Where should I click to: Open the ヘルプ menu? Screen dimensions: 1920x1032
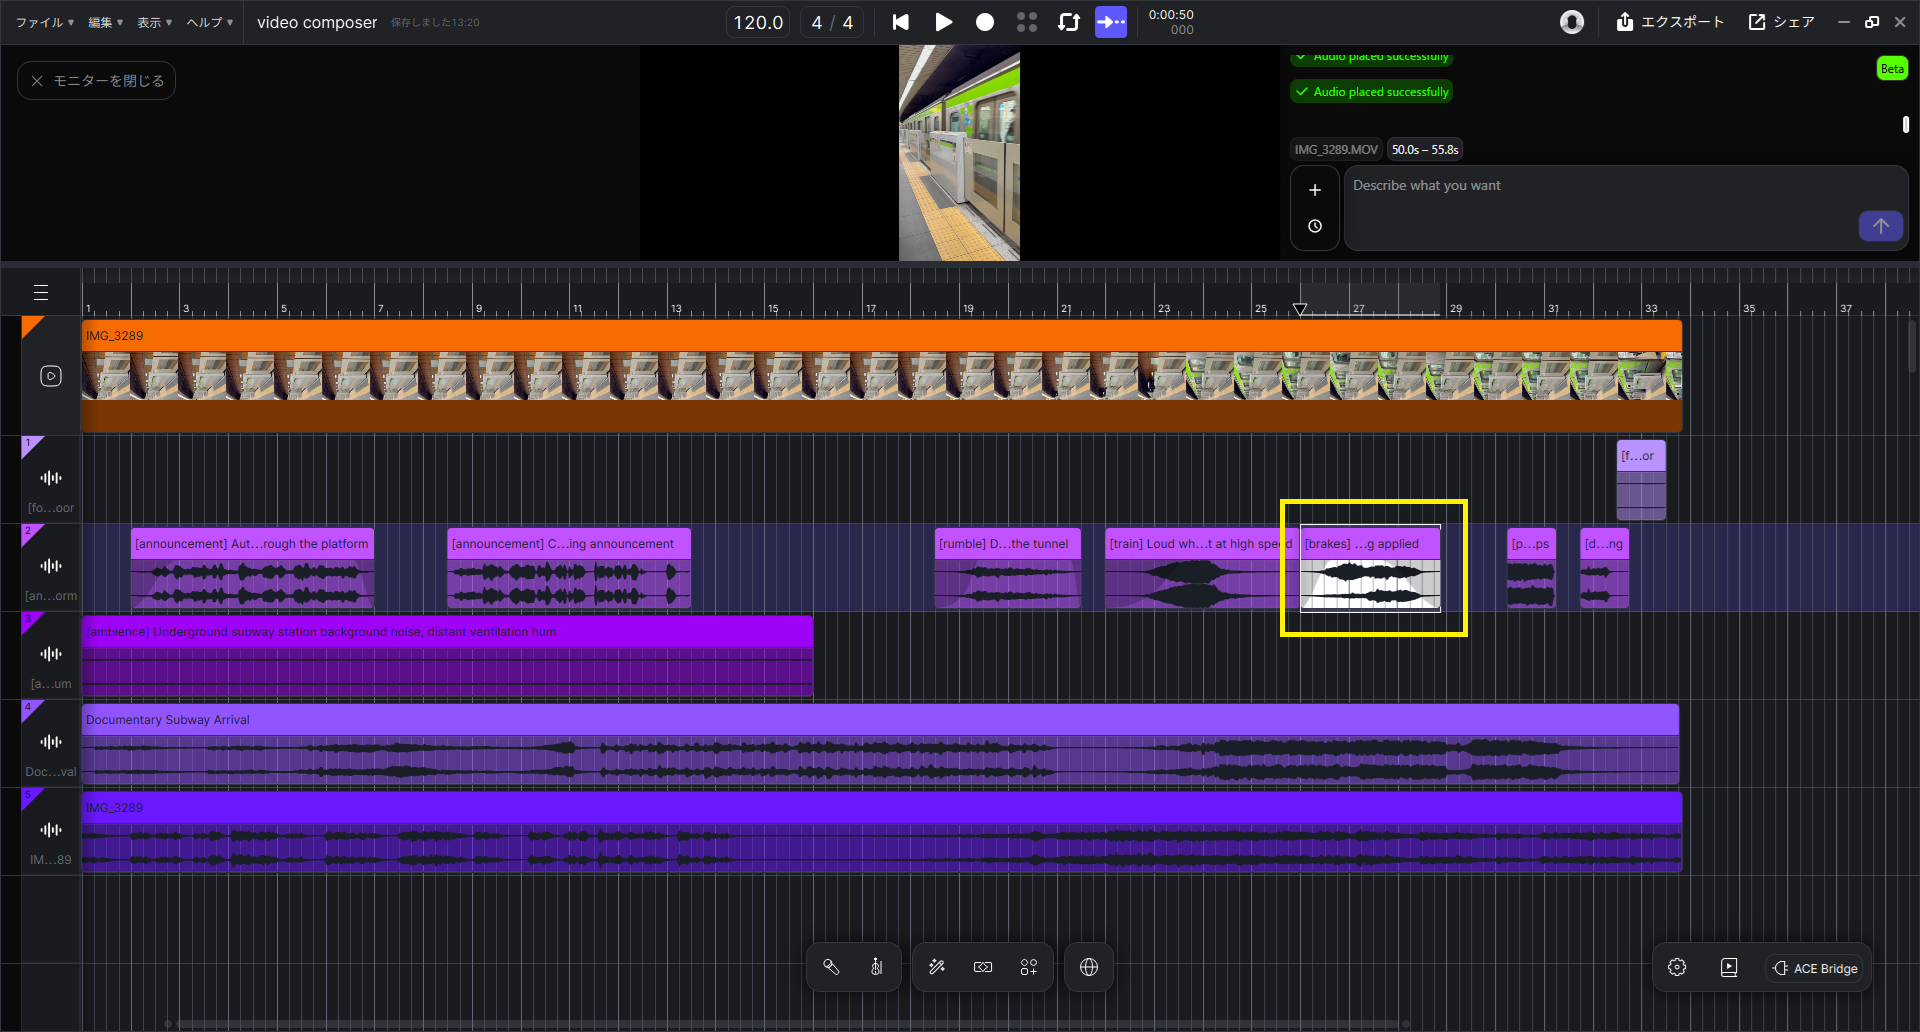point(209,22)
